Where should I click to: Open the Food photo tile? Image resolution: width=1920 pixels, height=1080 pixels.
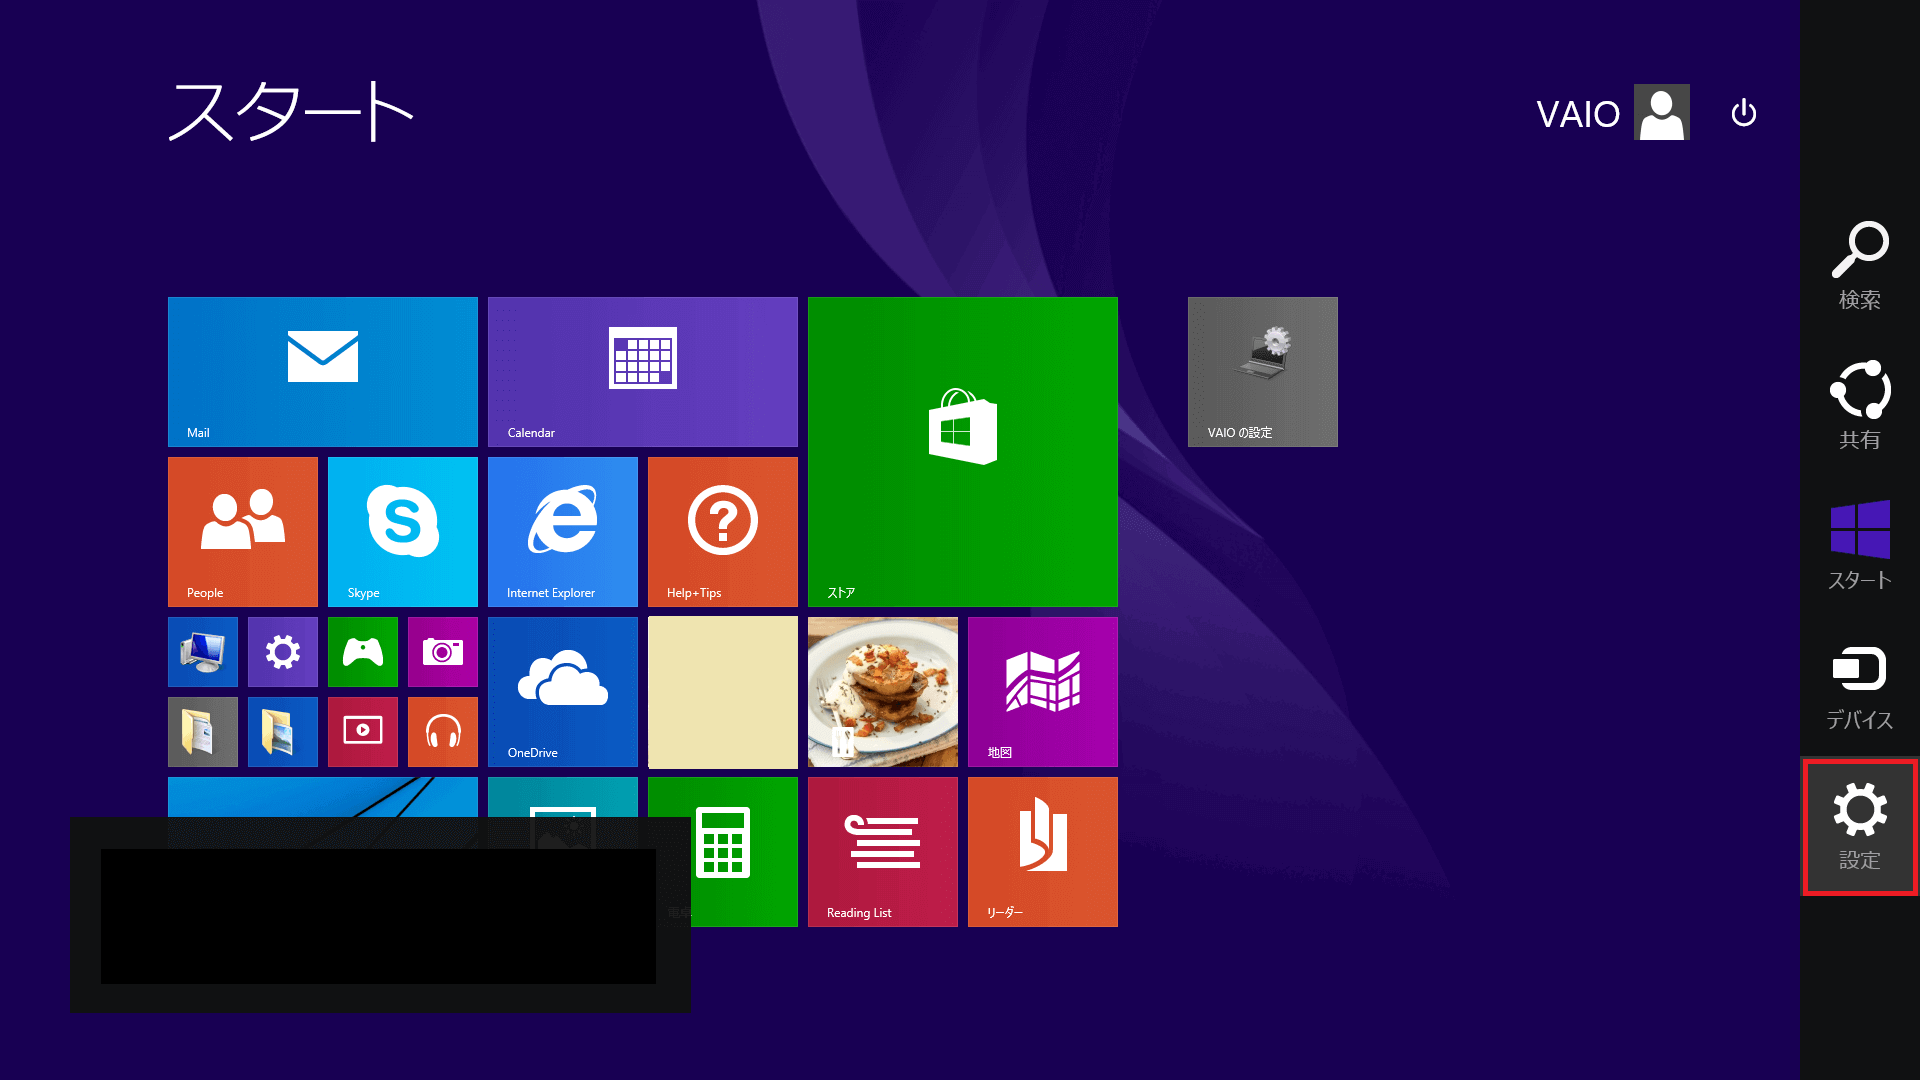(883, 692)
